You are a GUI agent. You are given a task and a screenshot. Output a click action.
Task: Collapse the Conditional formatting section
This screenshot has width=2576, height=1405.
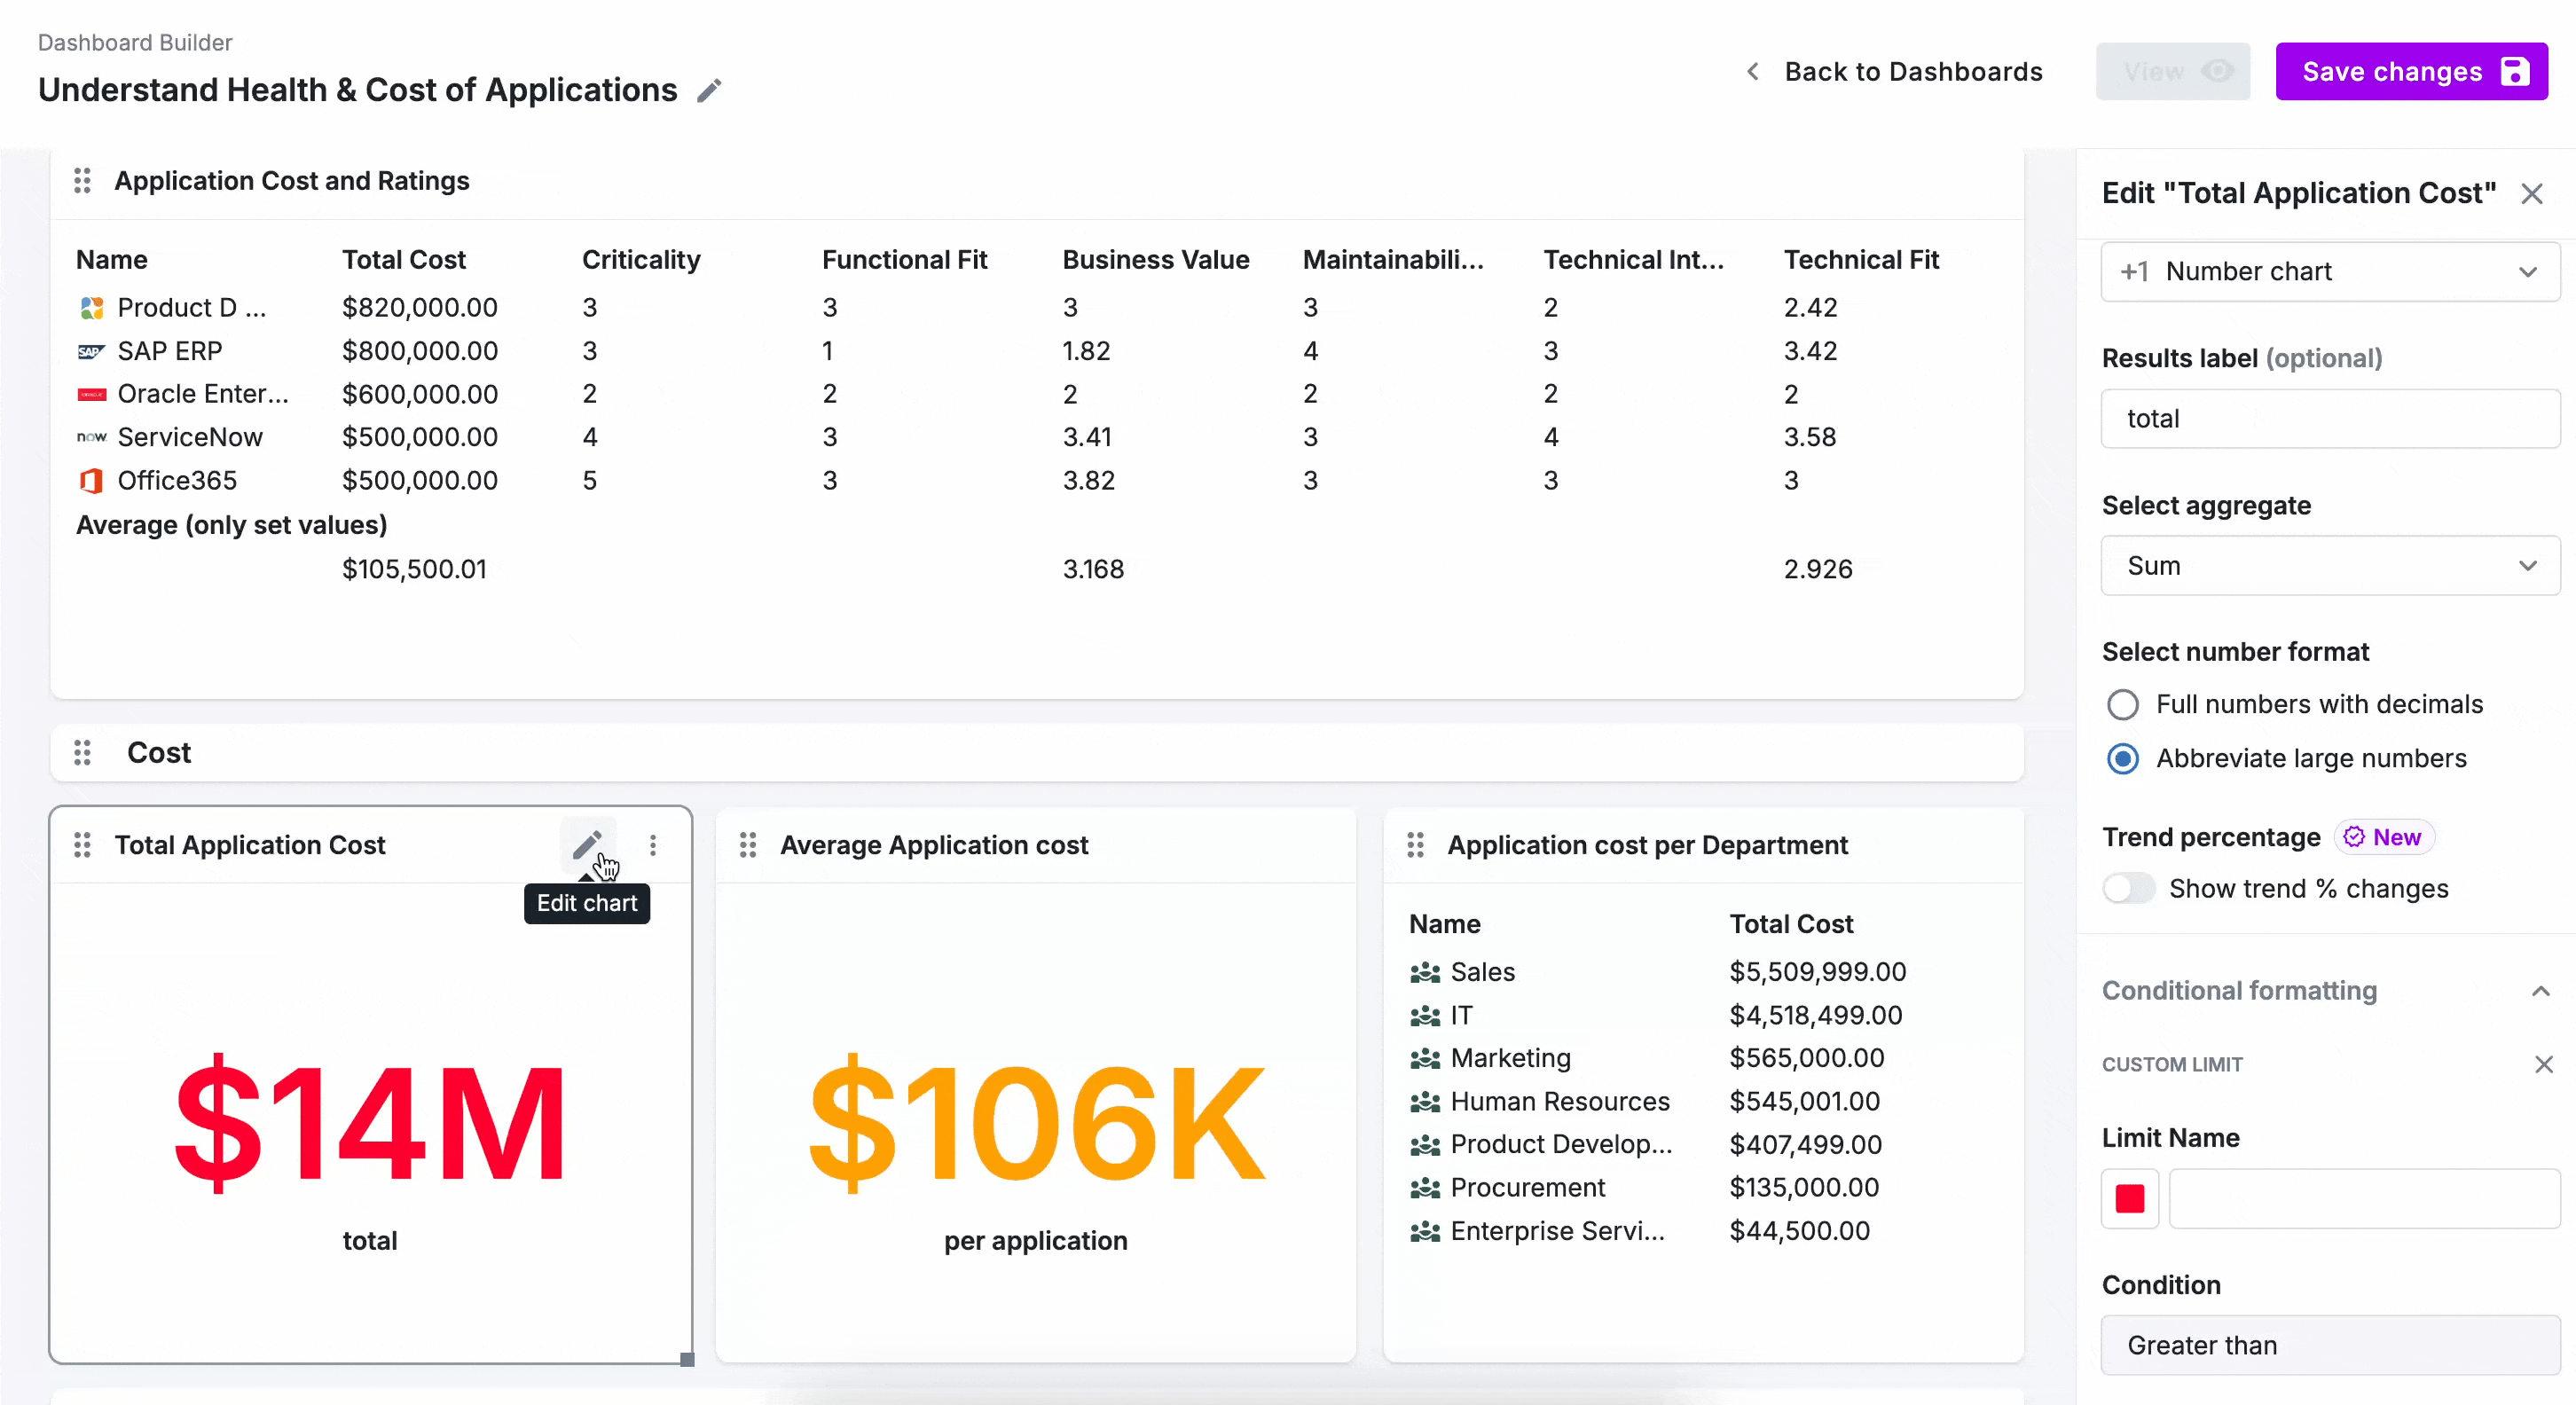tap(2541, 991)
